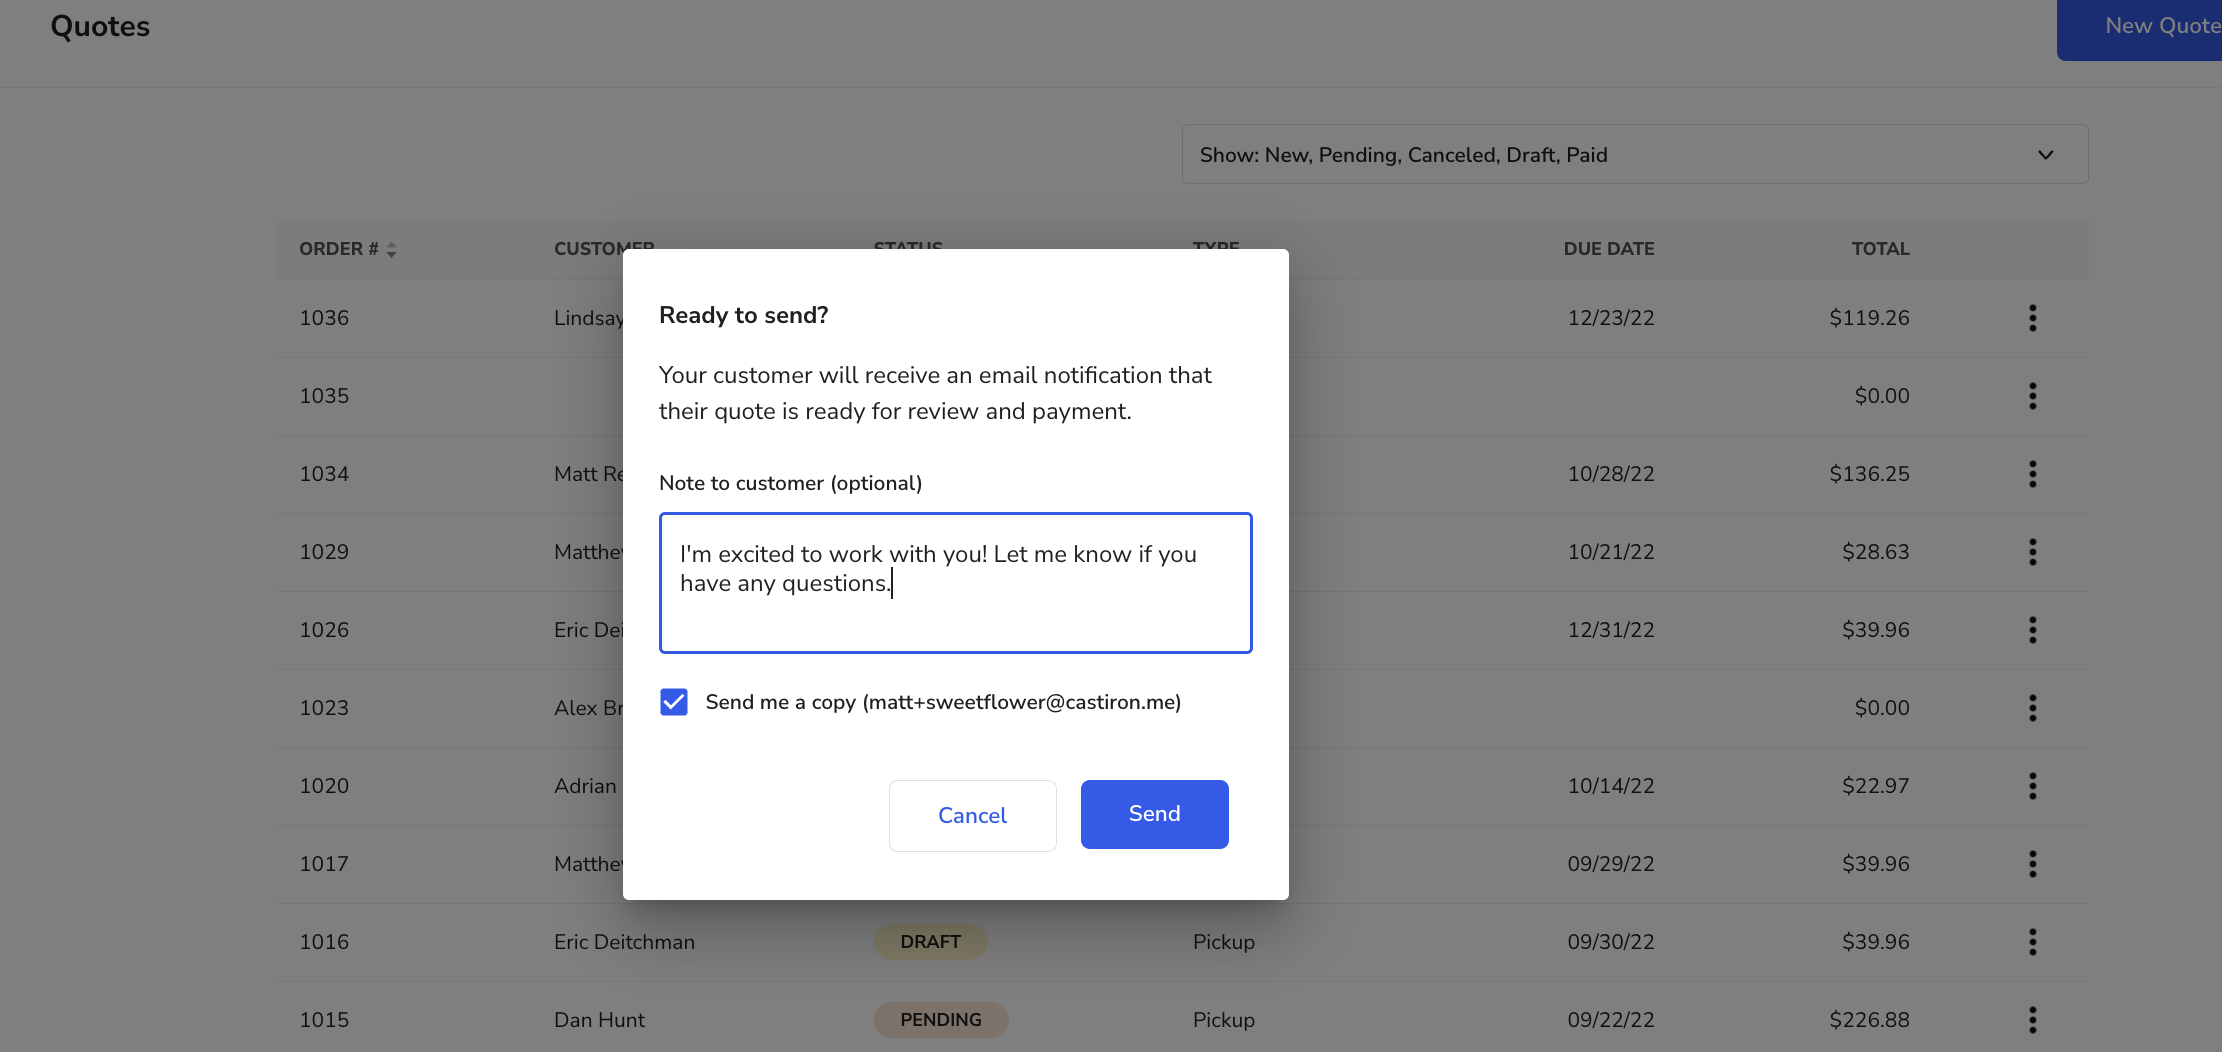Select the order 1015 Dan Hunt row
Screen dimensions: 2222x1052
click(1181, 1020)
